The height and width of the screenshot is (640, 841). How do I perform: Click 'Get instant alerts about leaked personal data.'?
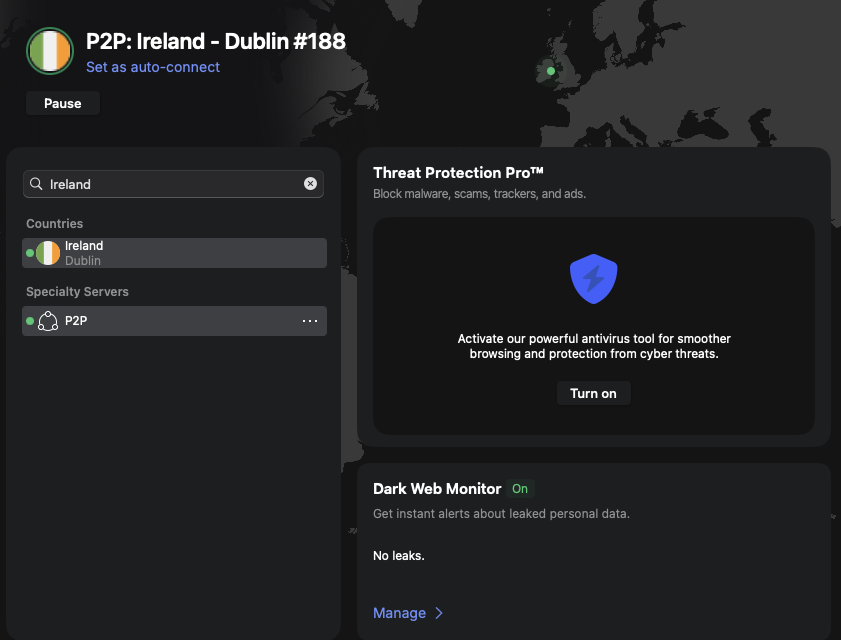coord(501,513)
